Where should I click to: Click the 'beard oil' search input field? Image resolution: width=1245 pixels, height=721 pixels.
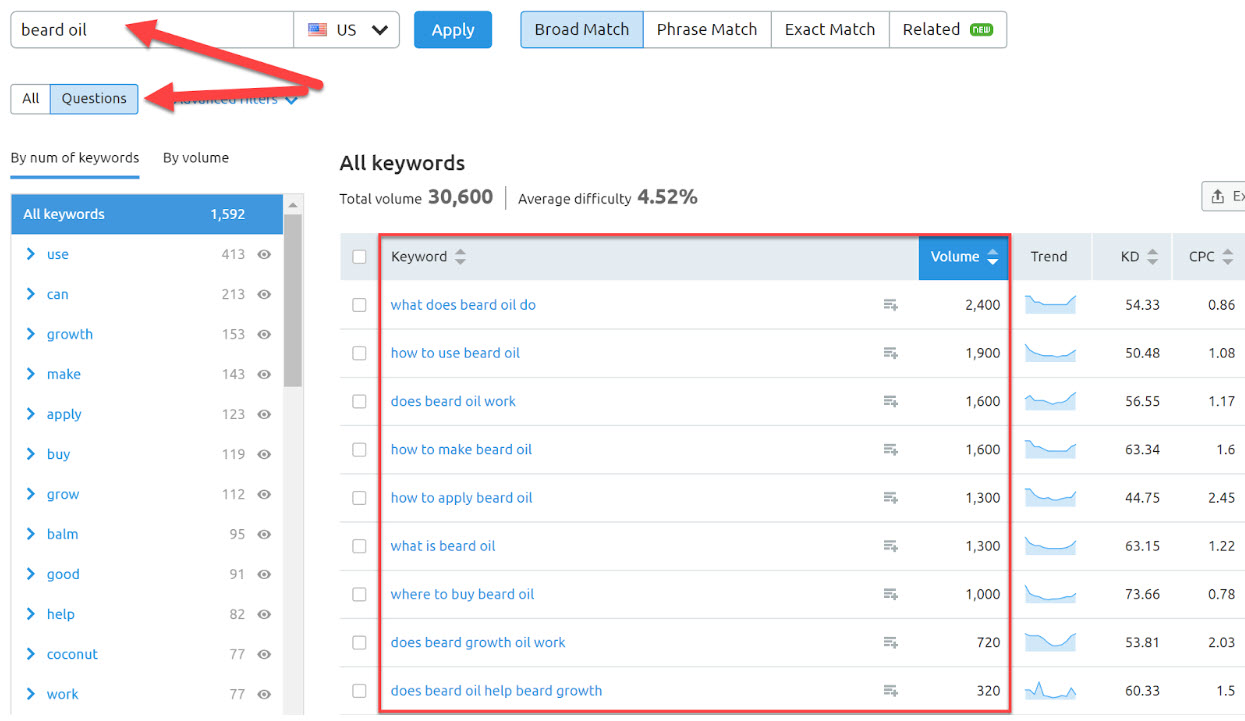click(x=150, y=30)
